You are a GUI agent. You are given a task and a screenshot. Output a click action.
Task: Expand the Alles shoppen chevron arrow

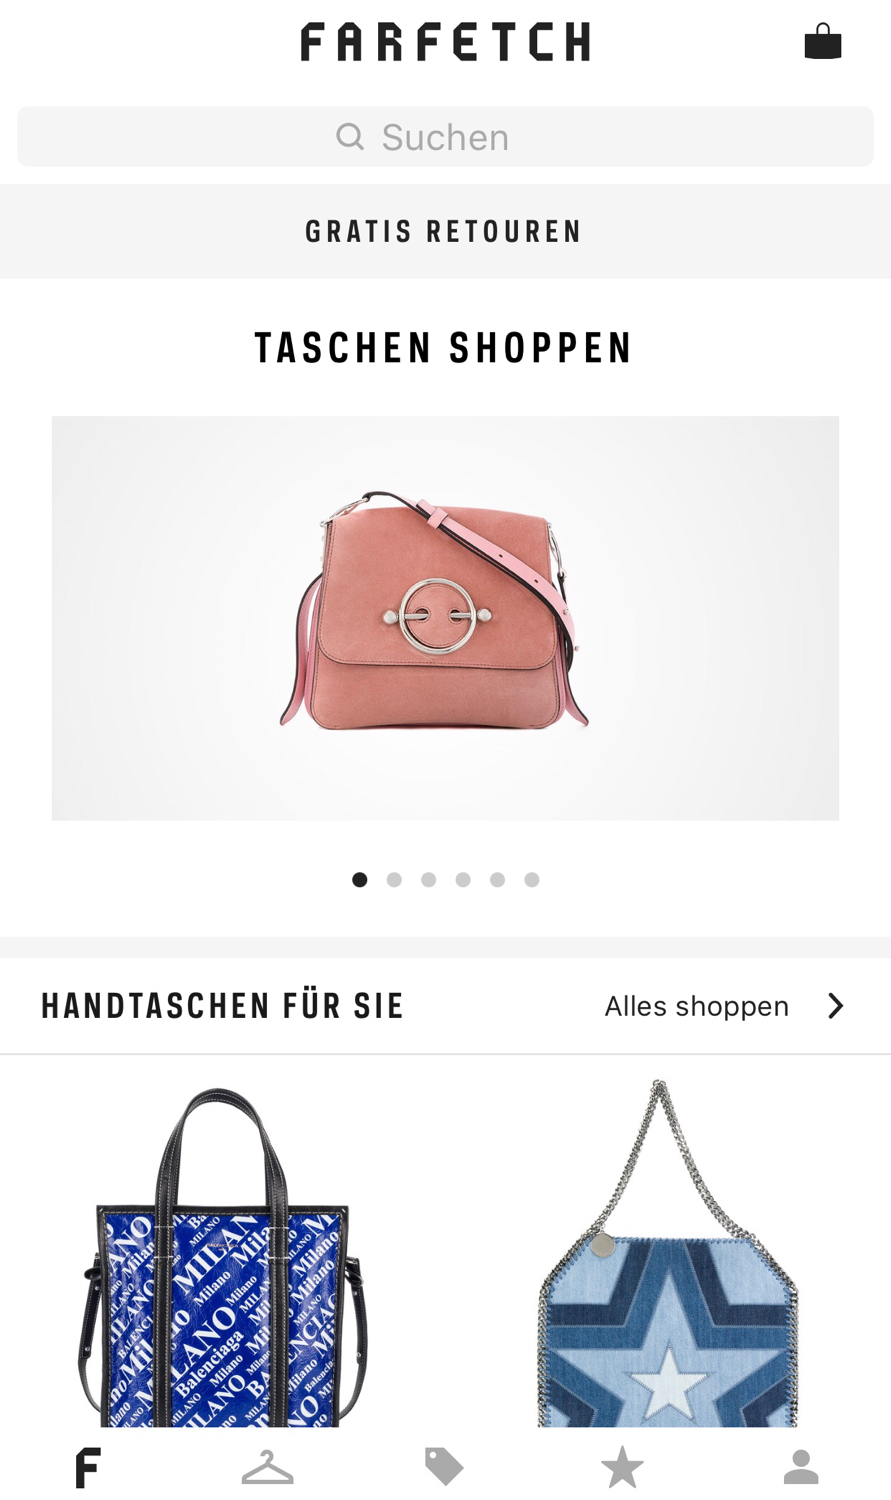click(x=836, y=1006)
